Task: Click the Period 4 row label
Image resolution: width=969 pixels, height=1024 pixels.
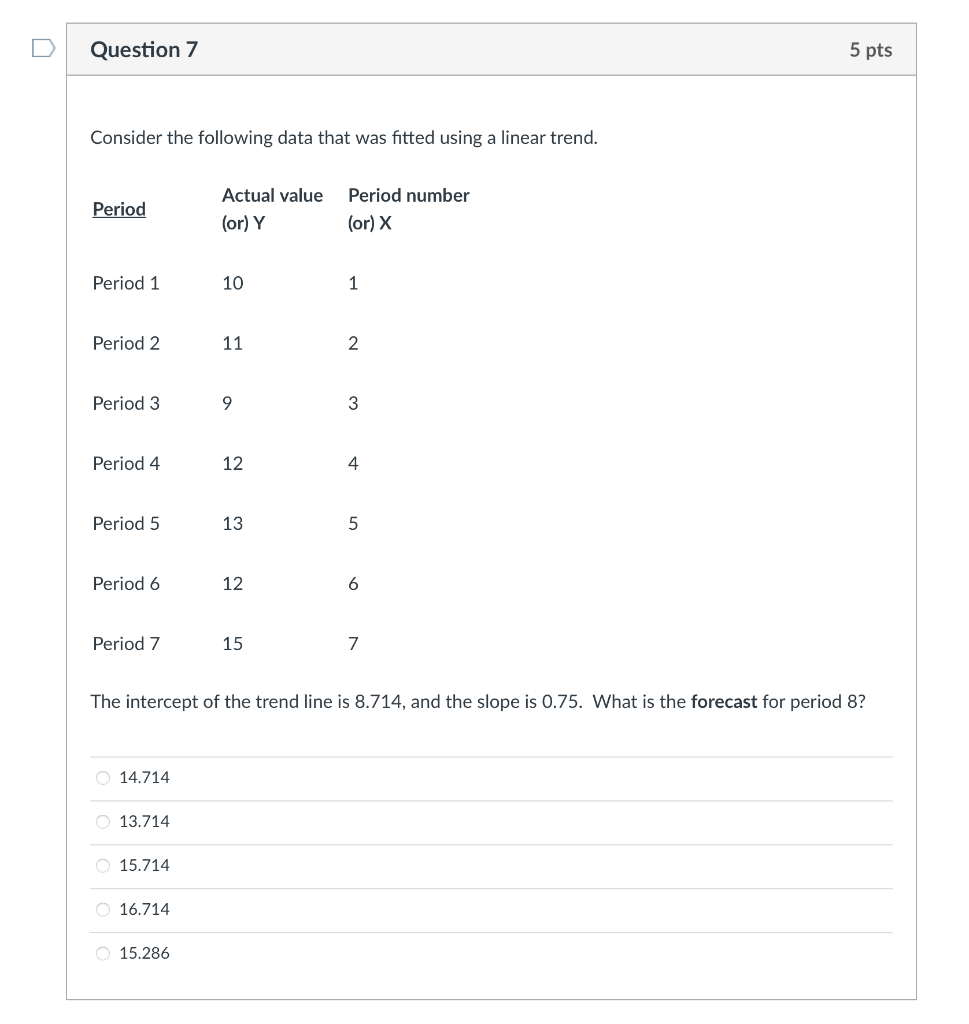Action: click(126, 463)
